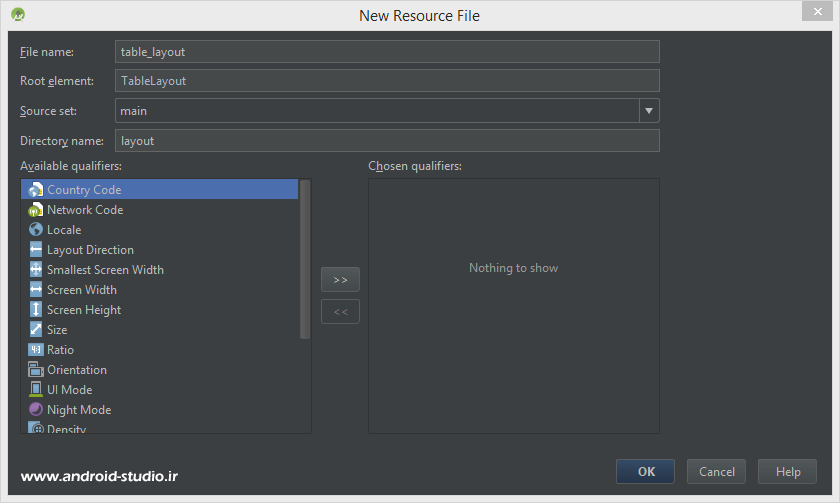Image resolution: width=840 pixels, height=503 pixels.
Task: Click the File name input field
Action: (387, 52)
